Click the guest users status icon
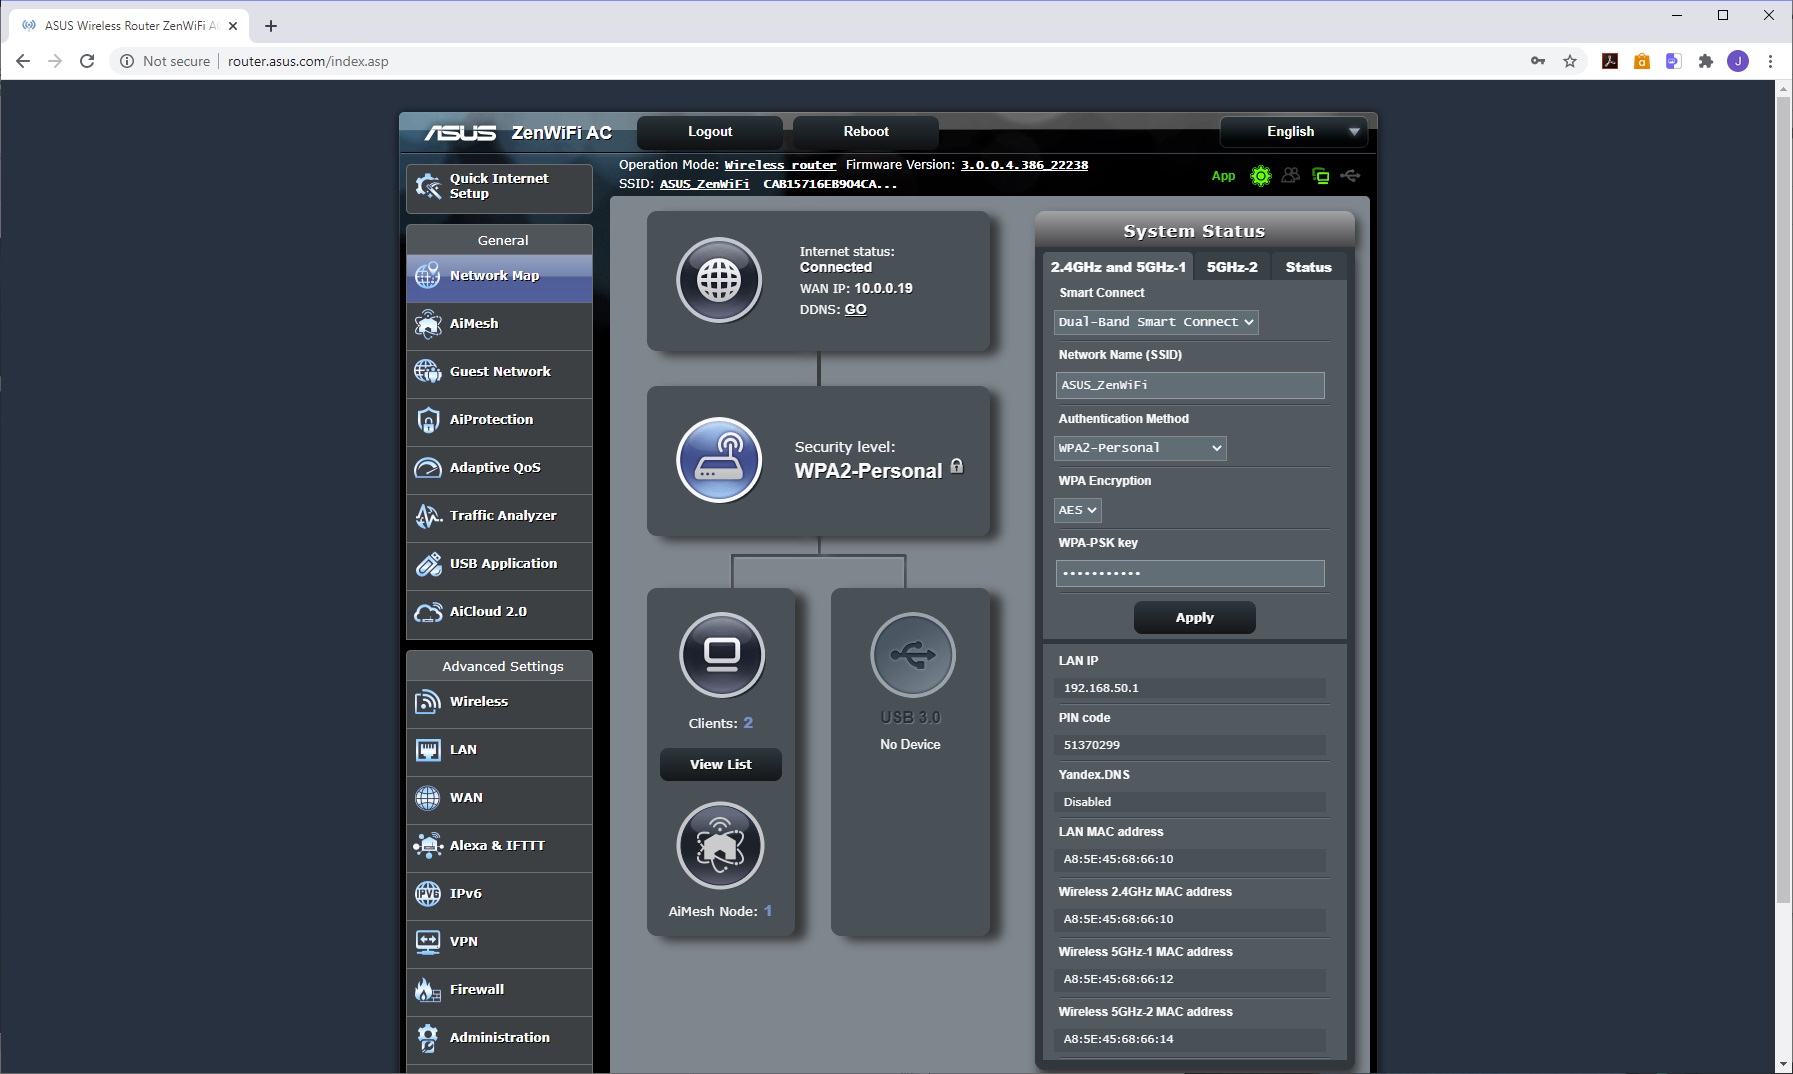1793x1074 pixels. point(1291,176)
